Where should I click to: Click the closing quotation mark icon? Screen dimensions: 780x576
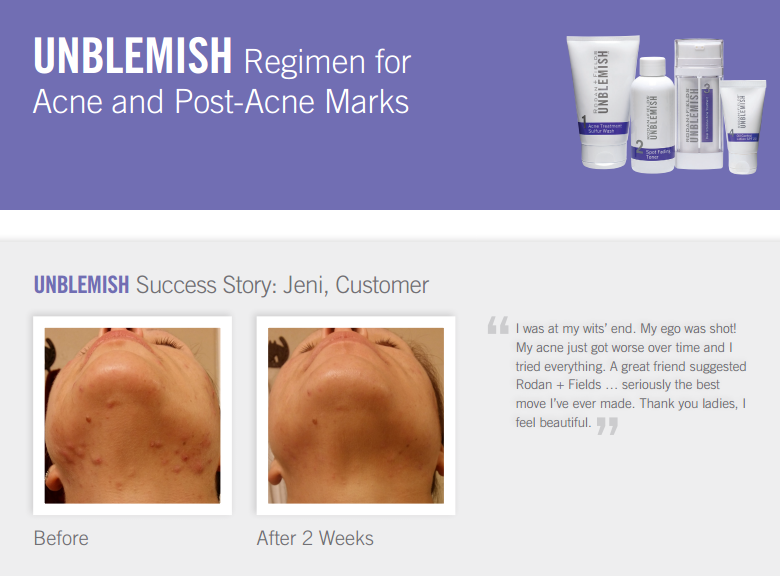click(x=607, y=426)
